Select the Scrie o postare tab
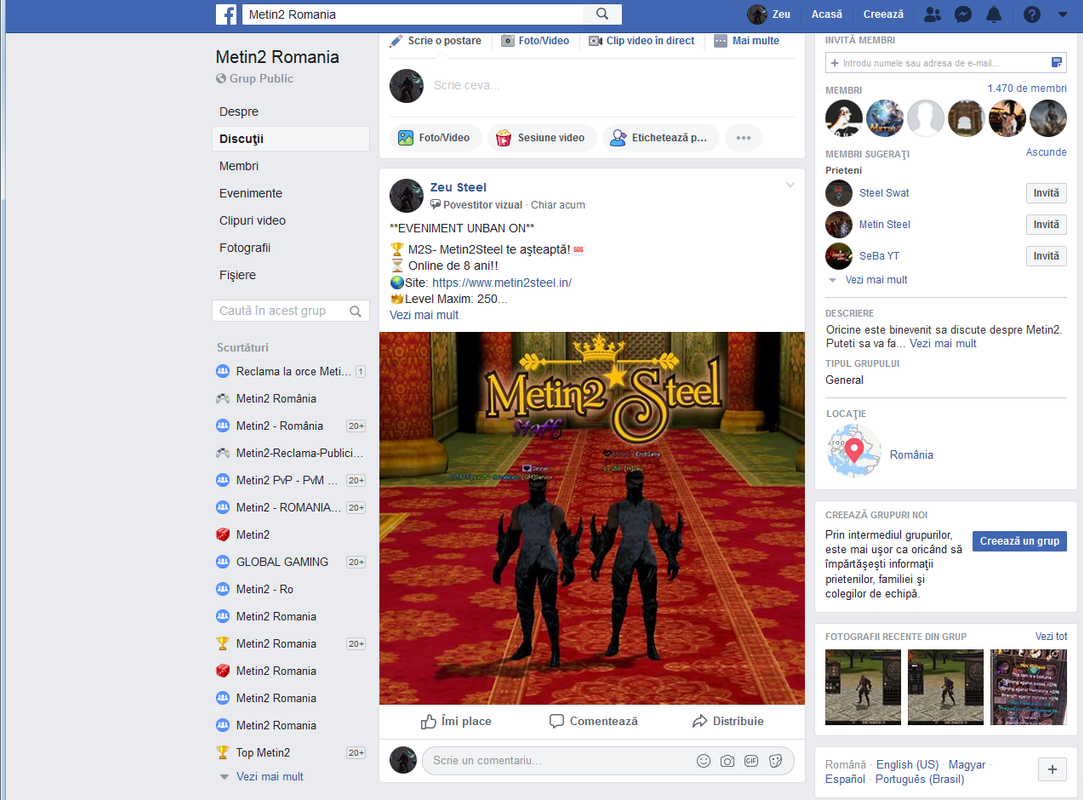 click(436, 41)
